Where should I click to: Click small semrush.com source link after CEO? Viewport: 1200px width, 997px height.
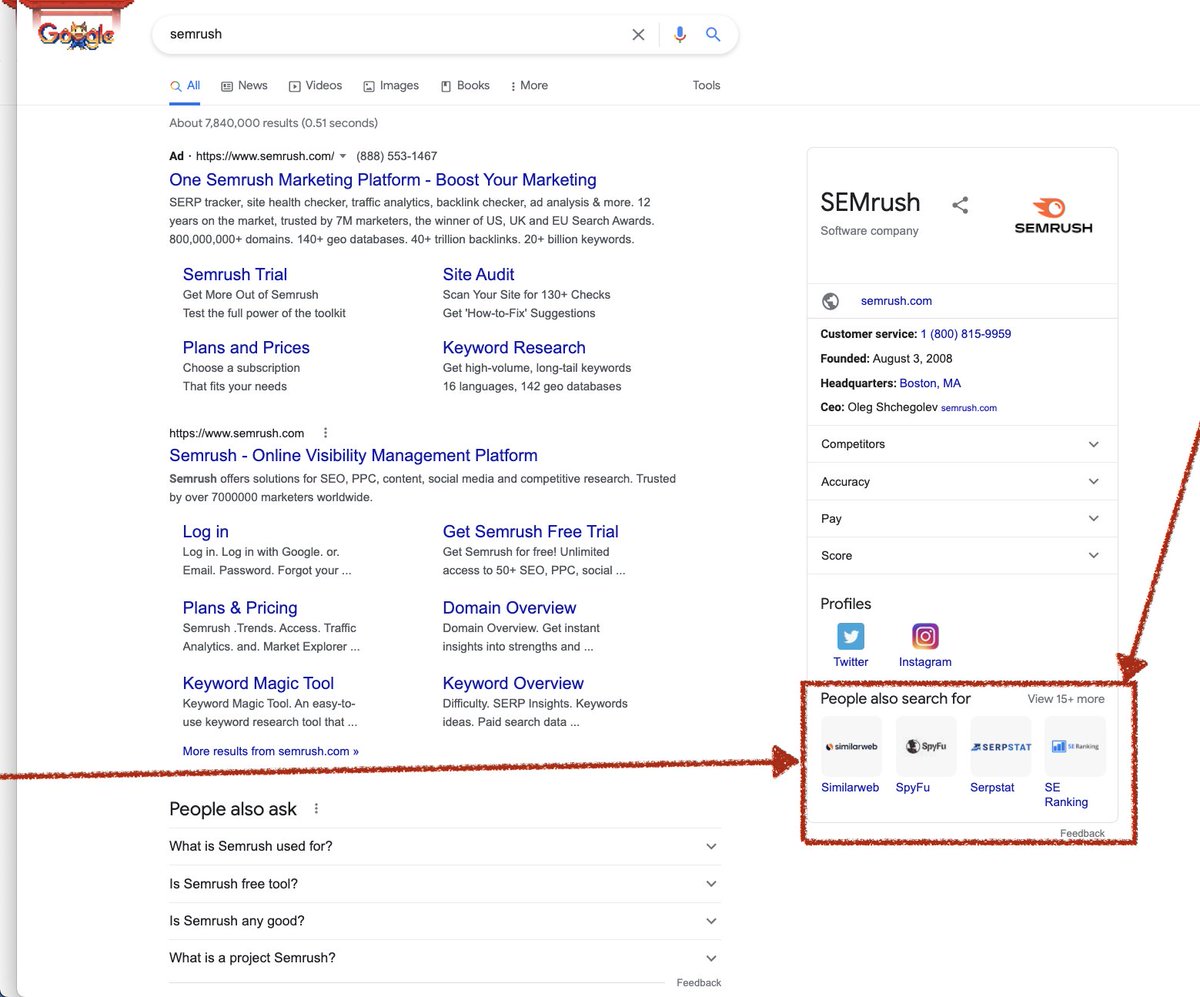[x=969, y=408]
